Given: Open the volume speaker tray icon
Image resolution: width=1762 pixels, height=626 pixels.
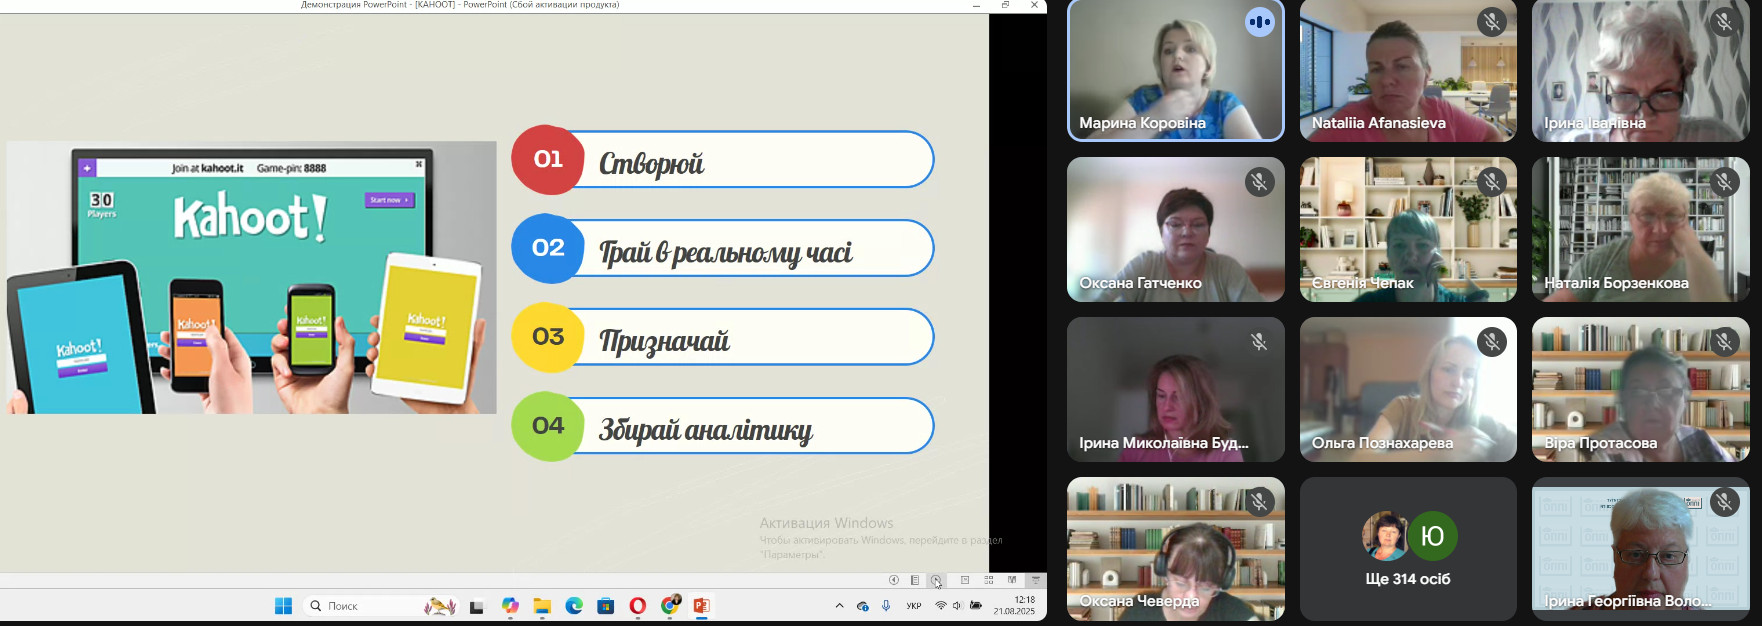Looking at the screenshot, I should (x=957, y=606).
